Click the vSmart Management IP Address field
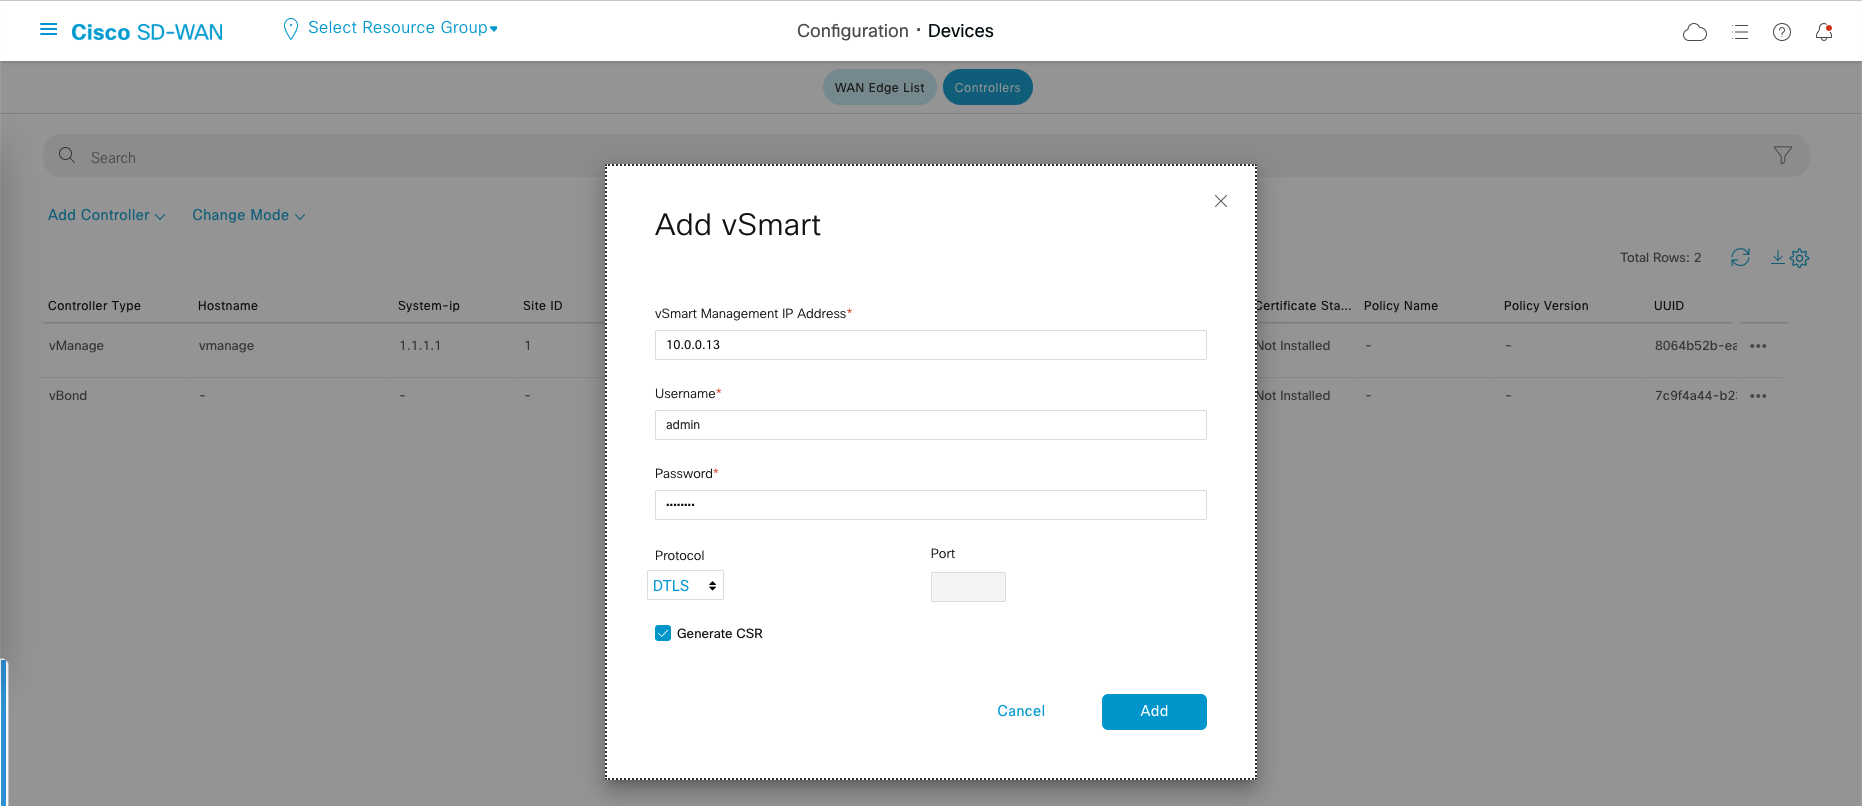 pos(930,345)
